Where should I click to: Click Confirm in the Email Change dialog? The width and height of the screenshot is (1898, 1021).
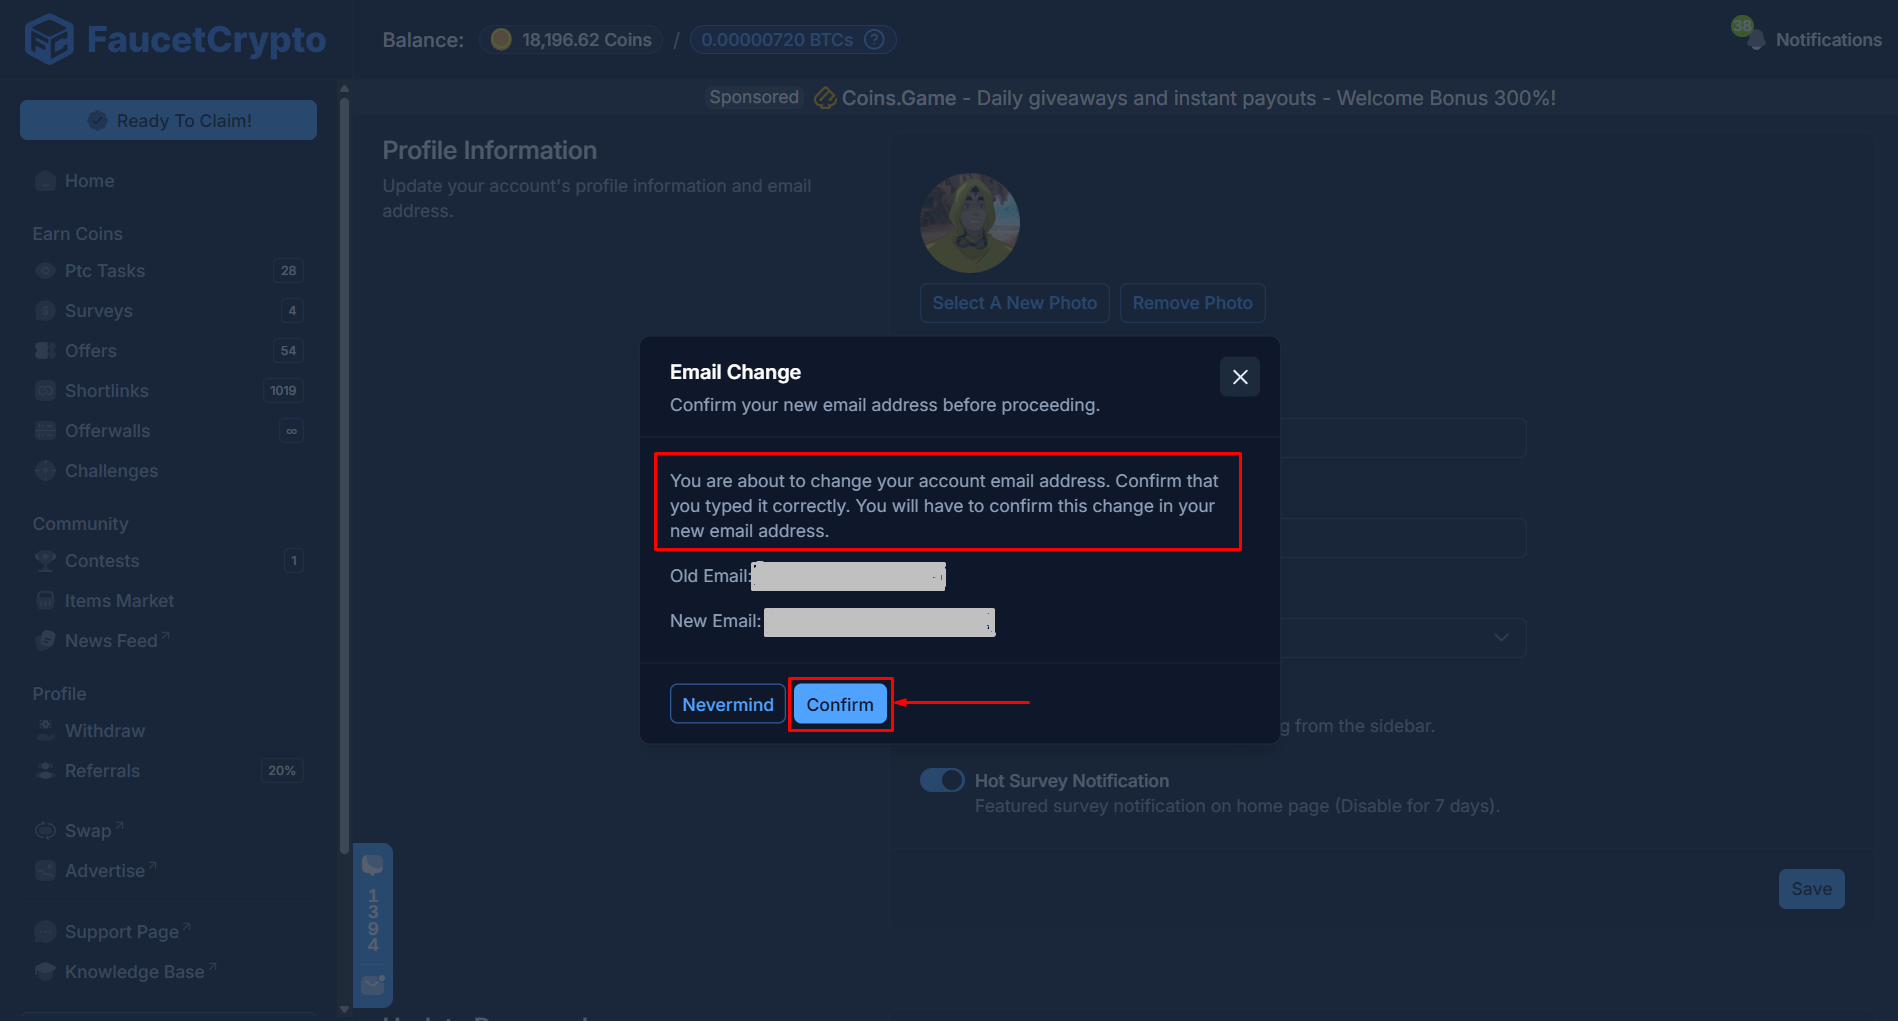(839, 703)
